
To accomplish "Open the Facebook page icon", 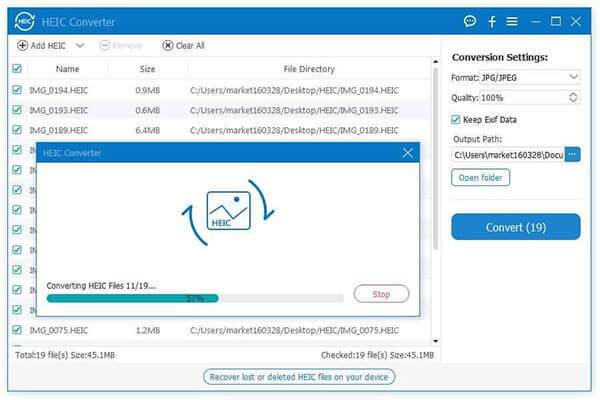I will [x=492, y=21].
